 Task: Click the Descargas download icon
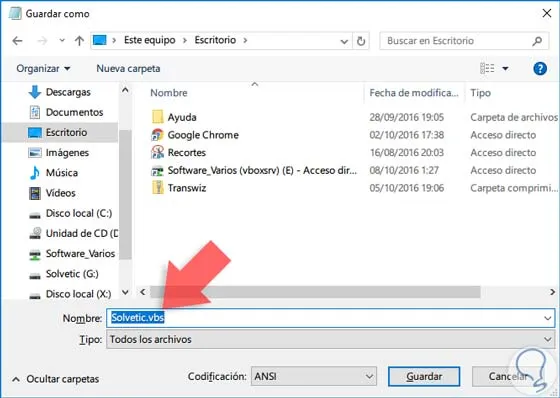click(x=35, y=92)
